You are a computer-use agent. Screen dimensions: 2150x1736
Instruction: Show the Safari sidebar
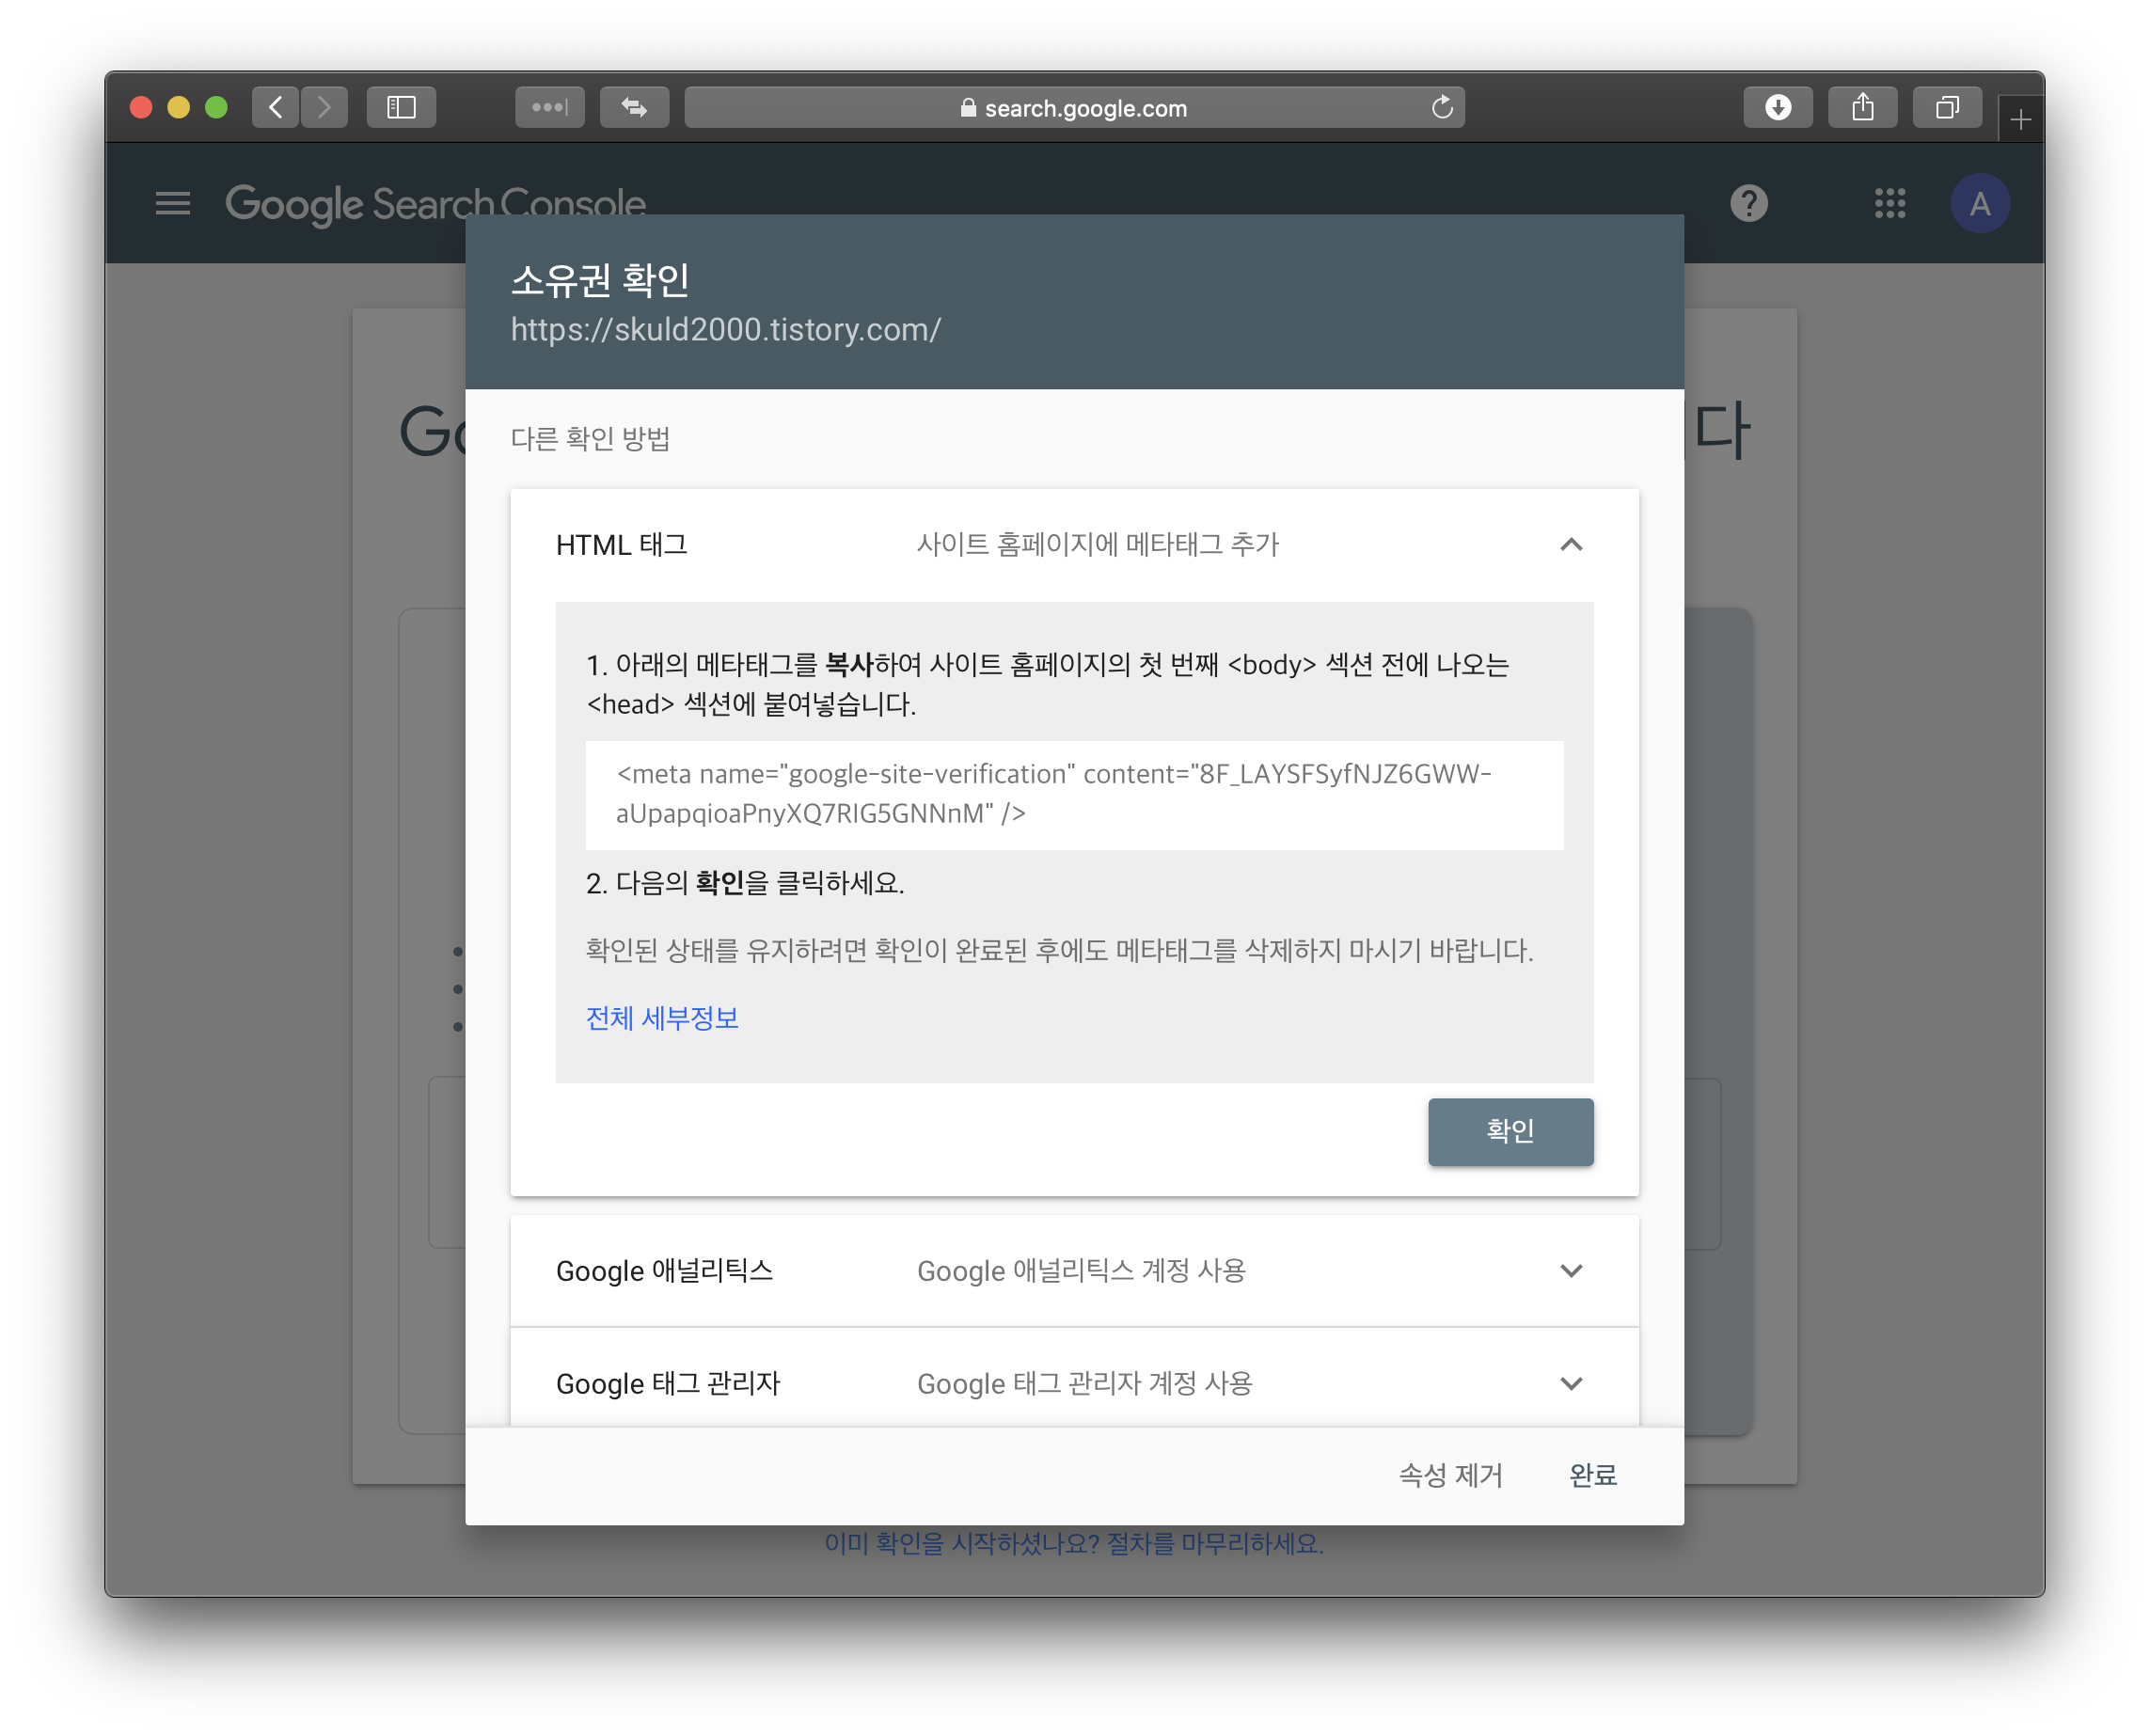(x=401, y=107)
